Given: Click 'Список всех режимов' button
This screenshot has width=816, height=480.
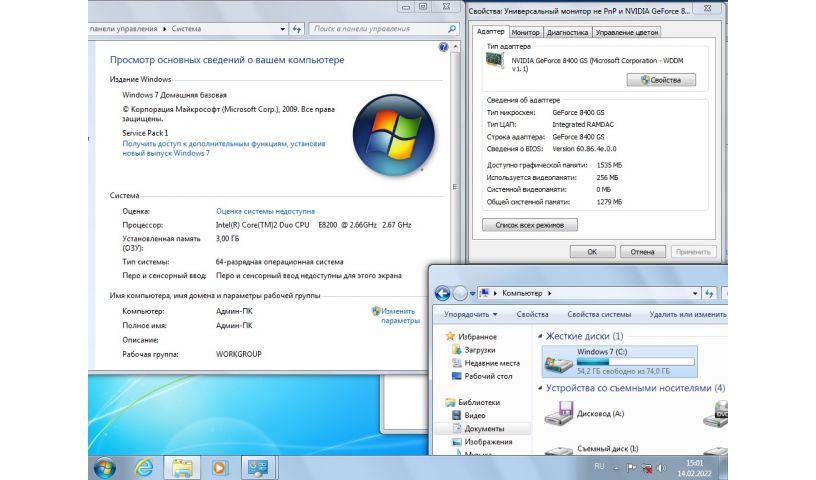Looking at the screenshot, I should [530, 225].
